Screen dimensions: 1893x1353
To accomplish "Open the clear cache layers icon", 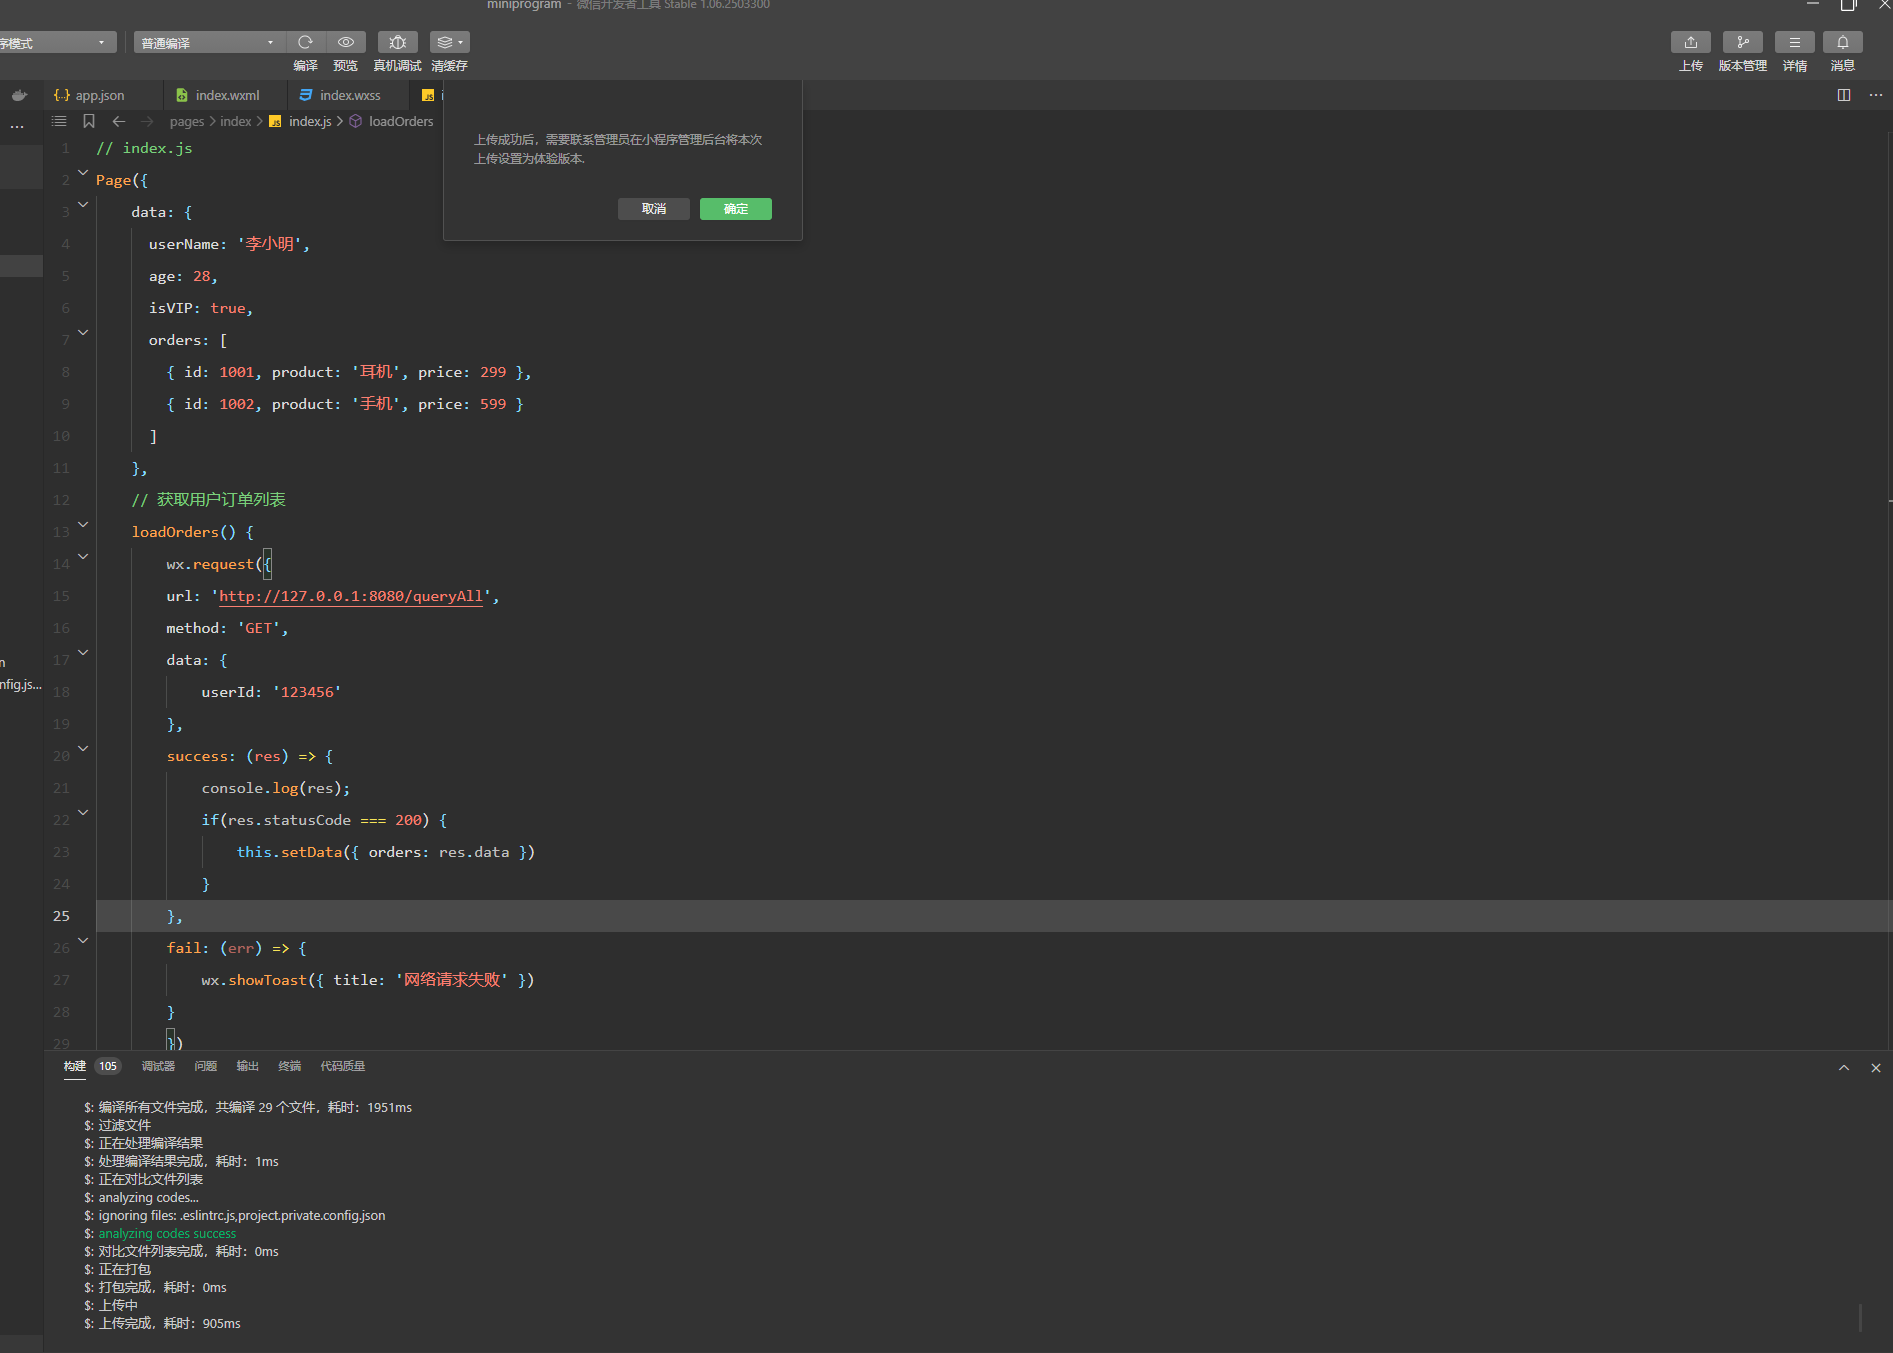I will click(449, 42).
